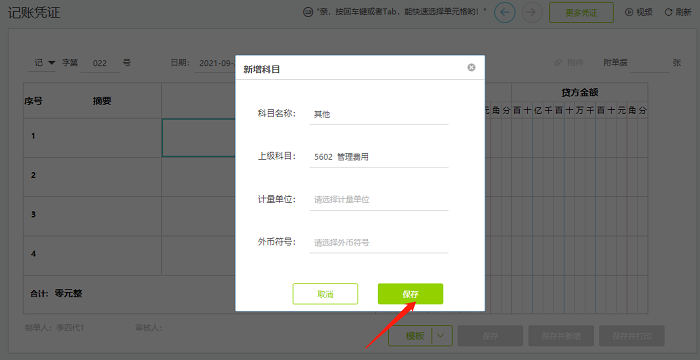Click the 保存 button in the dialog
The height and width of the screenshot is (360, 700).
(410, 294)
